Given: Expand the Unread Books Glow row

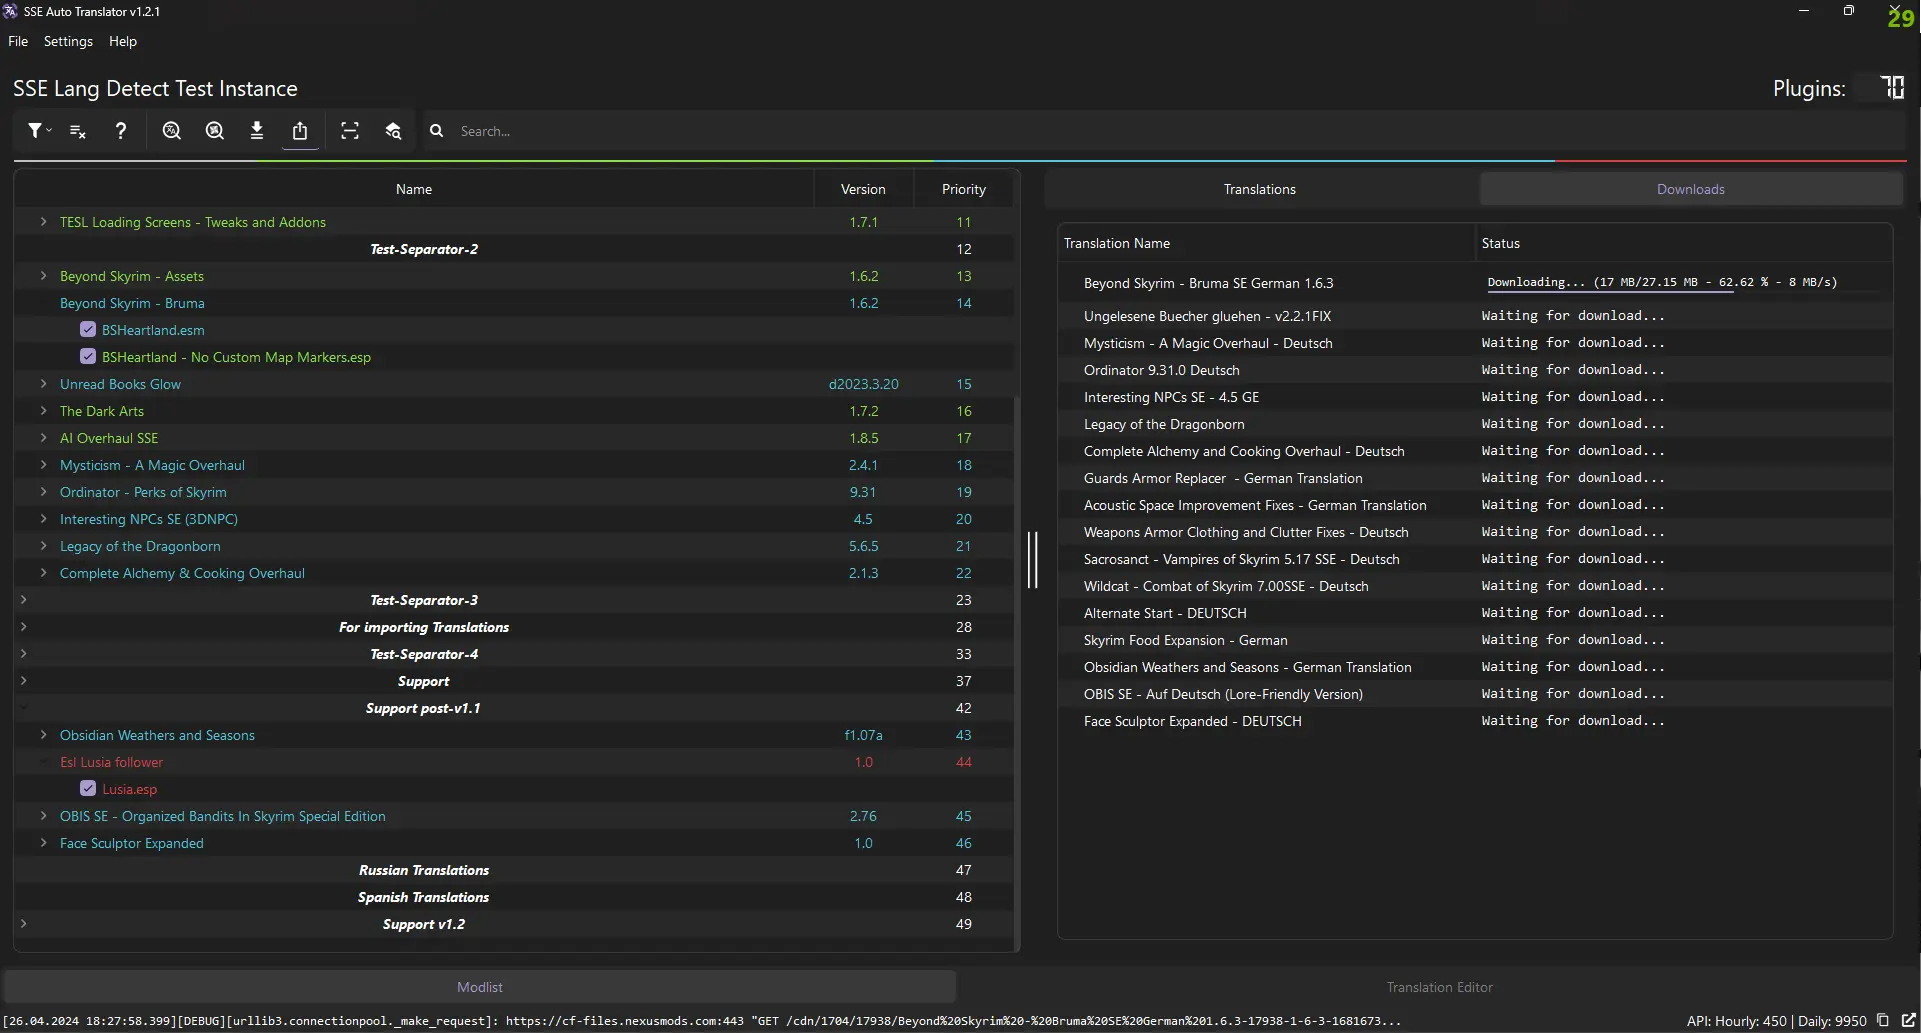Looking at the screenshot, I should (x=43, y=384).
